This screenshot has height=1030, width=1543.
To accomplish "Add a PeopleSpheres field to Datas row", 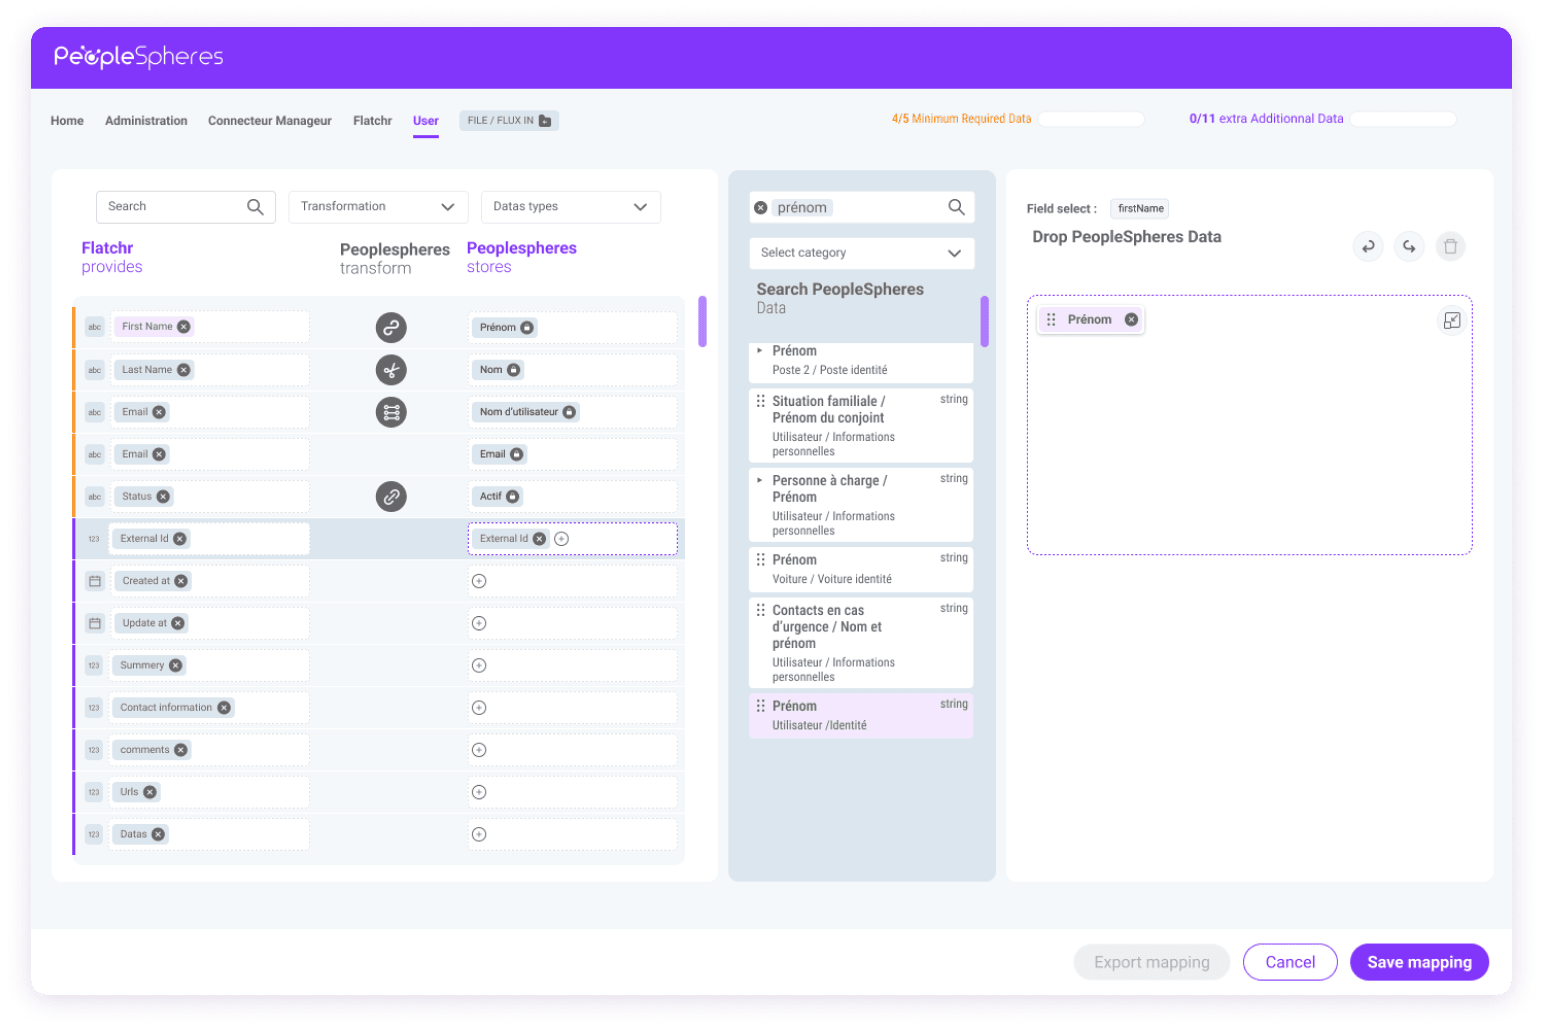I will point(479,834).
